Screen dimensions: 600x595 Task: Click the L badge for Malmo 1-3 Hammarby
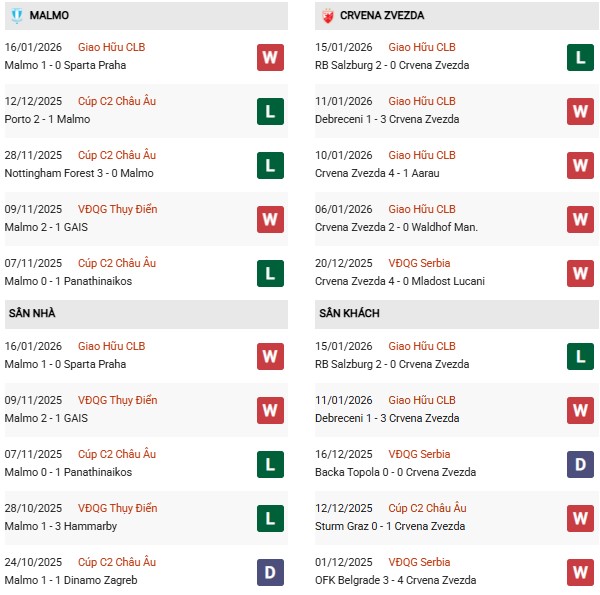[271, 517]
